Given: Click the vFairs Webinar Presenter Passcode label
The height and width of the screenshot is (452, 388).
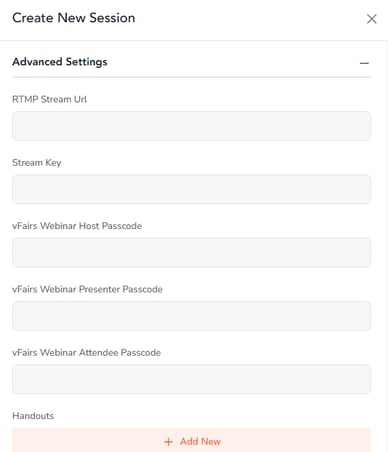Looking at the screenshot, I should pyautogui.click(x=87, y=289).
